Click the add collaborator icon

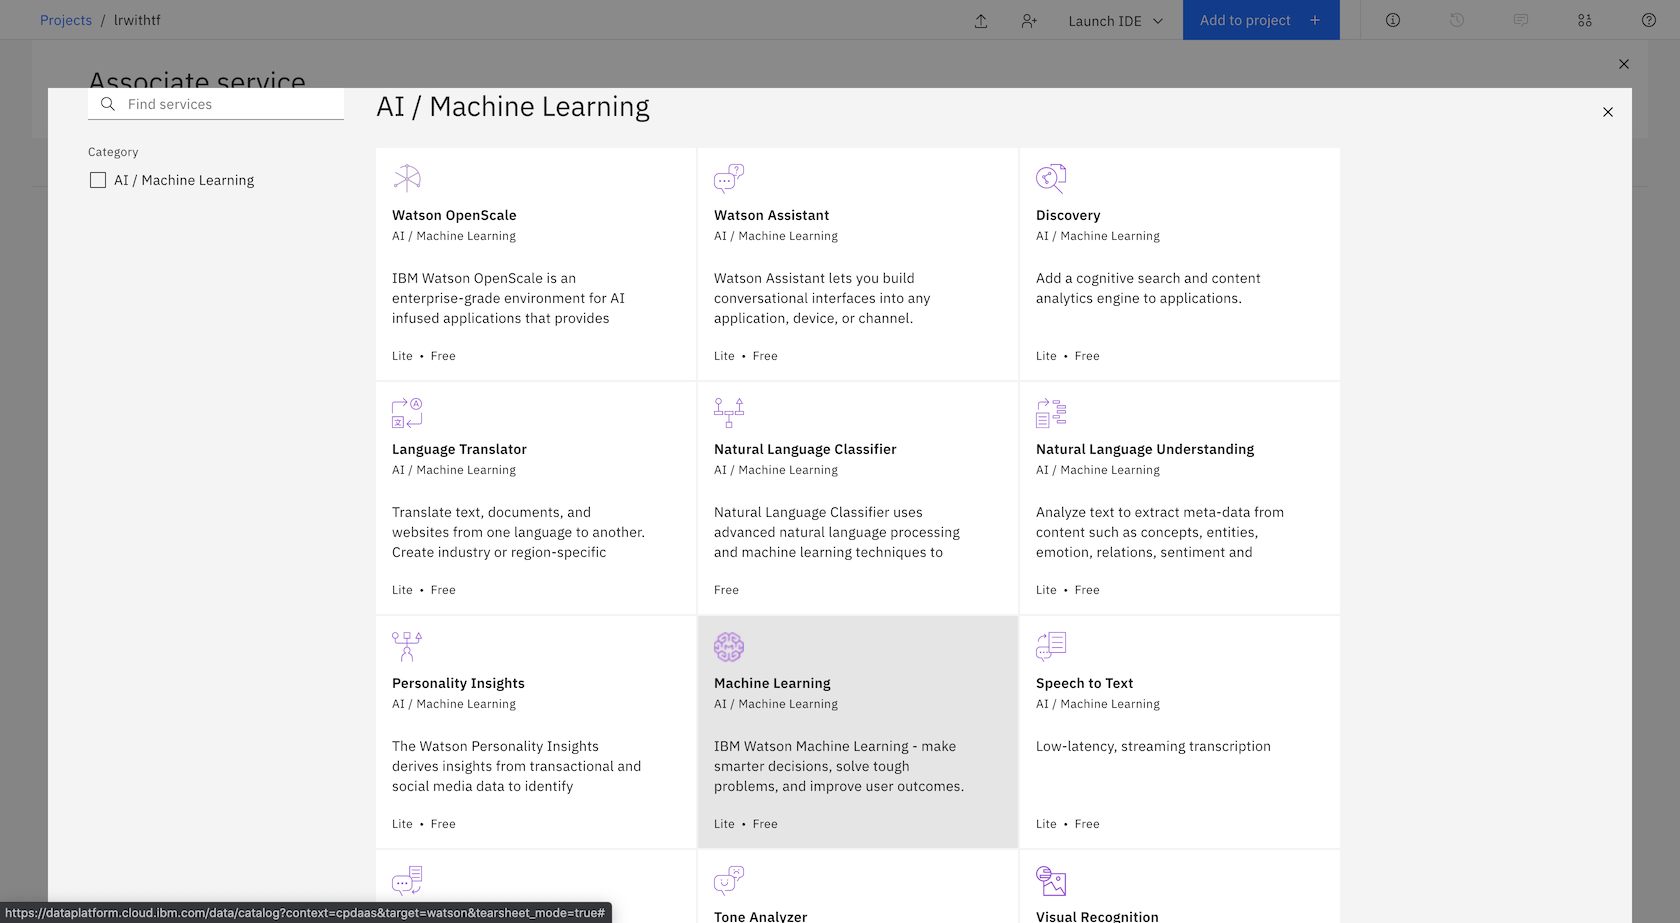pyautogui.click(x=1029, y=20)
